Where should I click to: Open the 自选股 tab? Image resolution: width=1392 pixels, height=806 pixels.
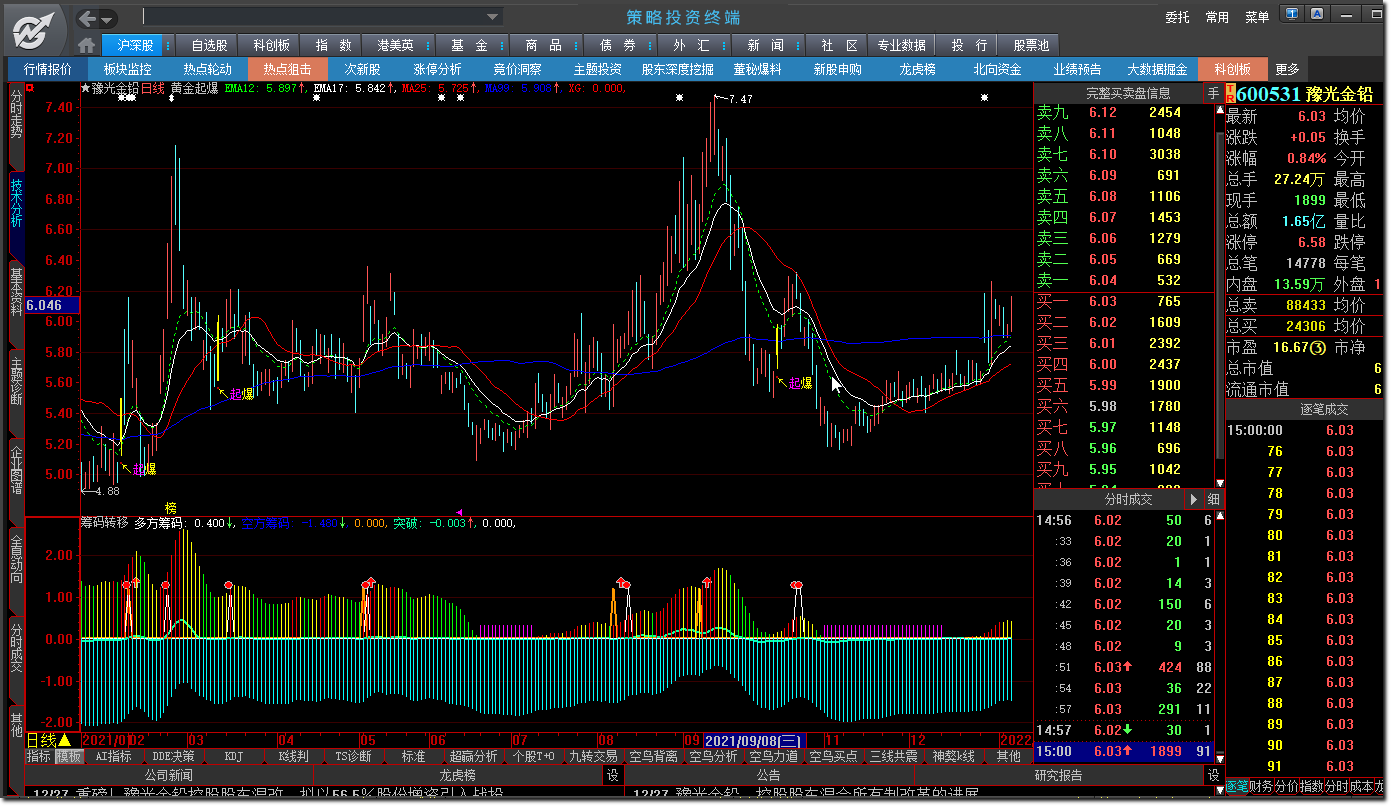[x=209, y=45]
